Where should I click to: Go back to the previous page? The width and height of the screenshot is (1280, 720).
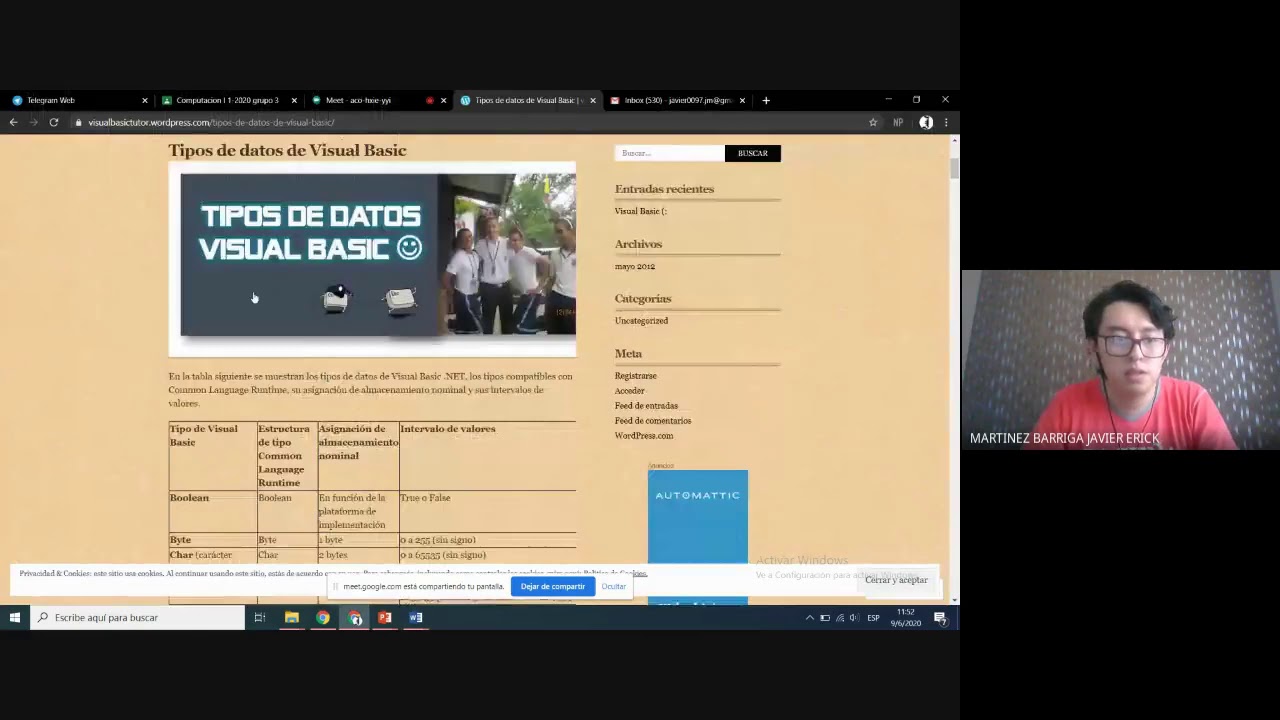click(13, 122)
